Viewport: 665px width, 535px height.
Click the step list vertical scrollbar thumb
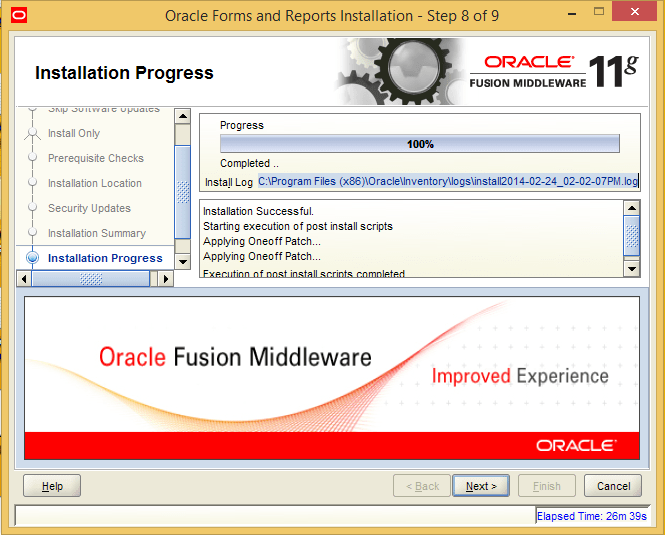[x=183, y=192]
